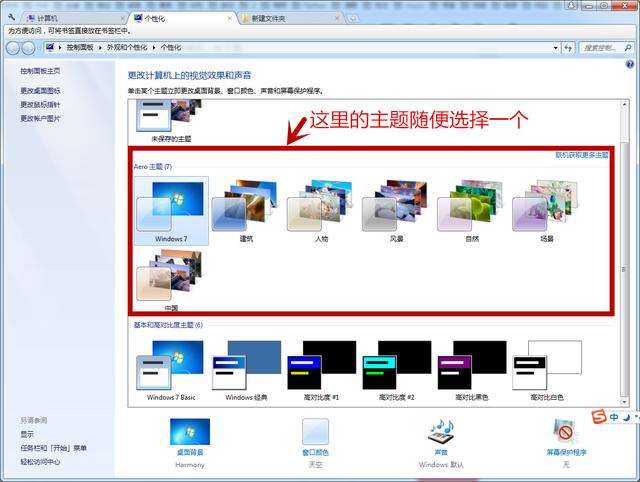Click the 屏幕保护程序 text link
The height and width of the screenshot is (482, 640).
click(x=566, y=453)
